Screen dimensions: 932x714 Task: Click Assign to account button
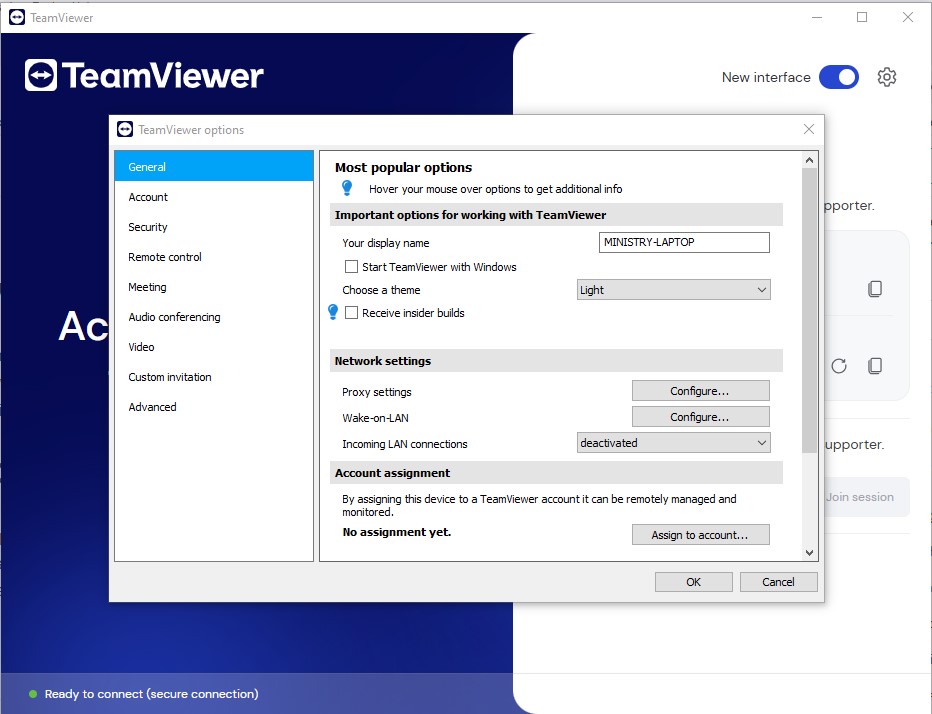pos(700,534)
